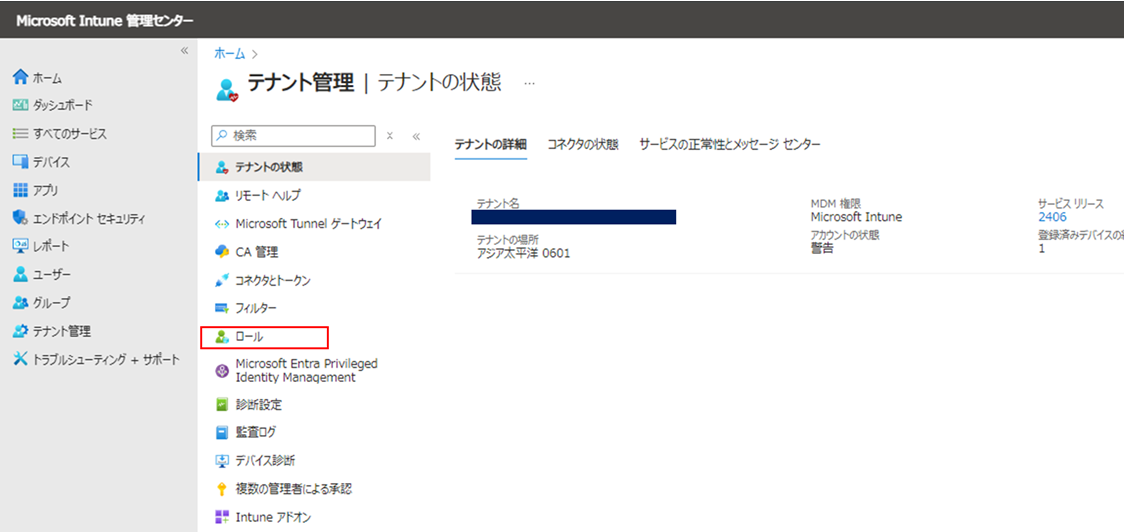The image size is (1124, 532).
Task: Click the Privileged Identity Management purple icon
Action: 222,371
